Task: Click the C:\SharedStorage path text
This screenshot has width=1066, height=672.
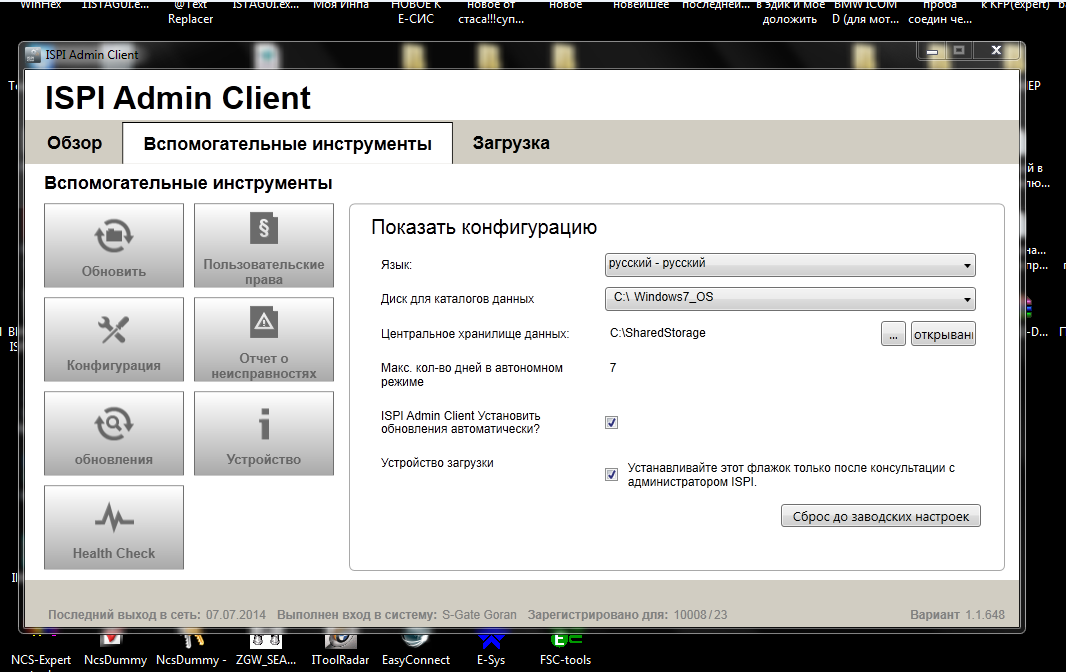Action: click(x=657, y=333)
